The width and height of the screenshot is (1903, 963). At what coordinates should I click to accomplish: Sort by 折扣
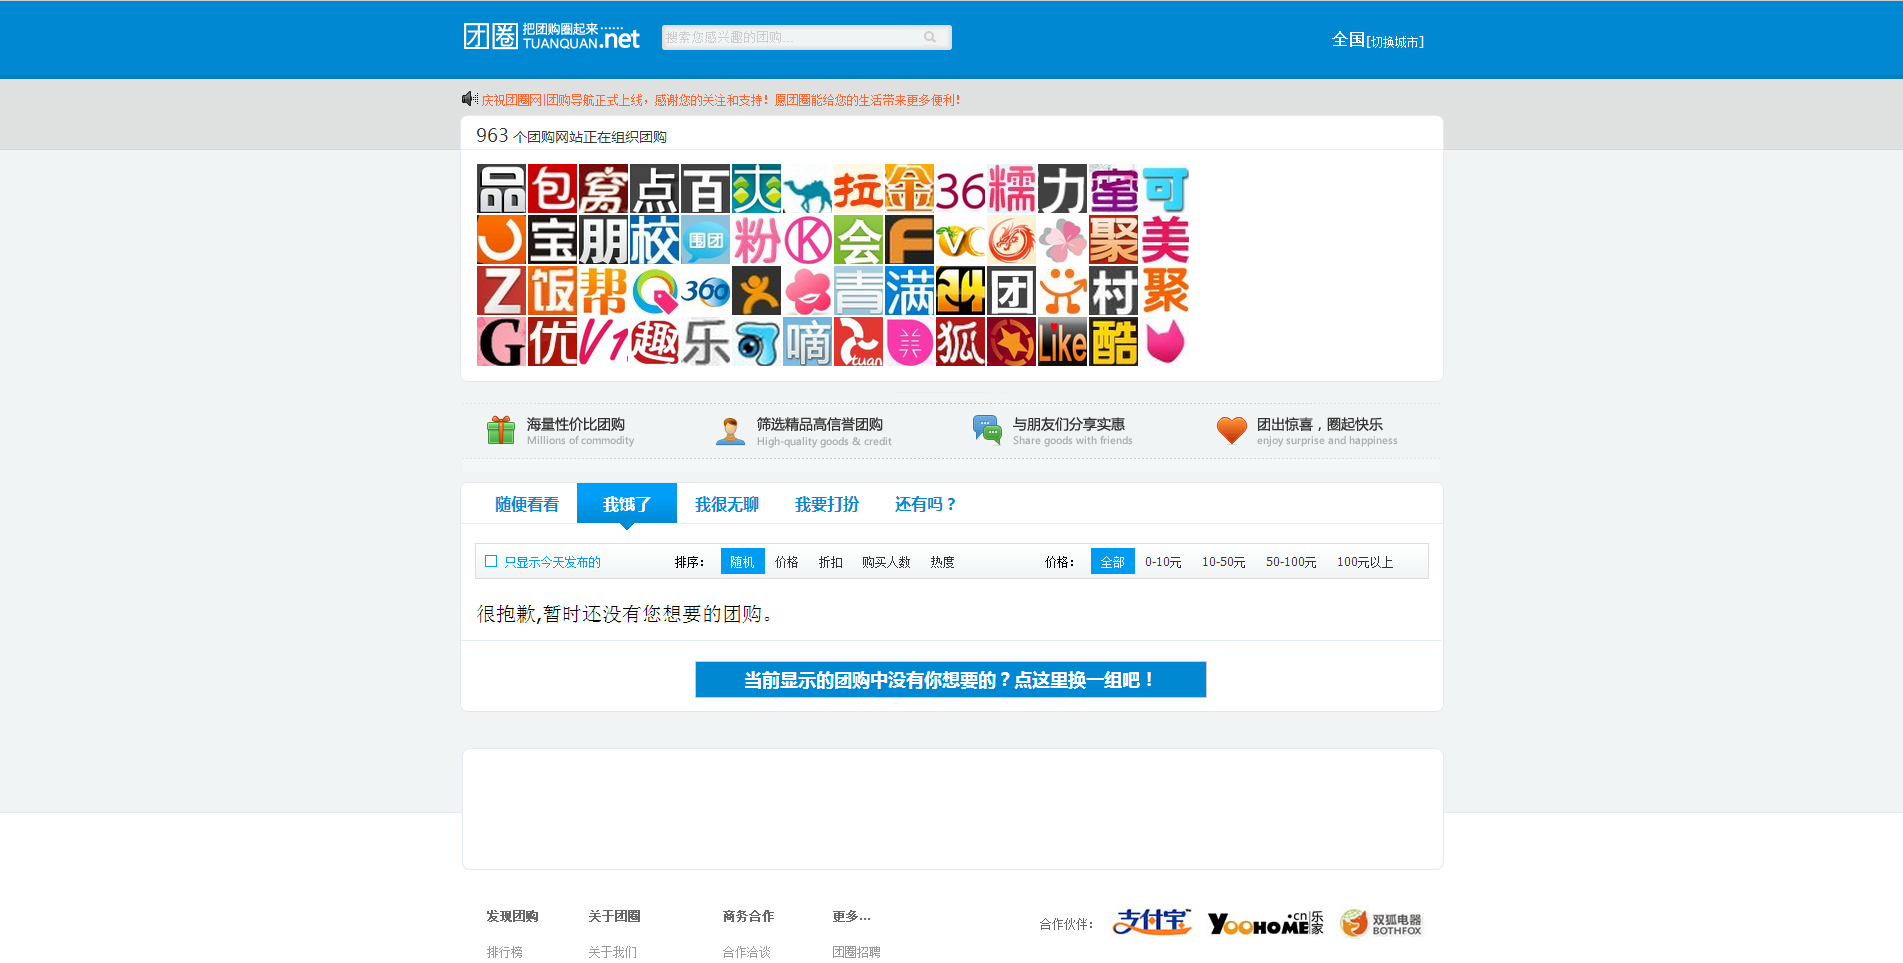tap(831, 562)
